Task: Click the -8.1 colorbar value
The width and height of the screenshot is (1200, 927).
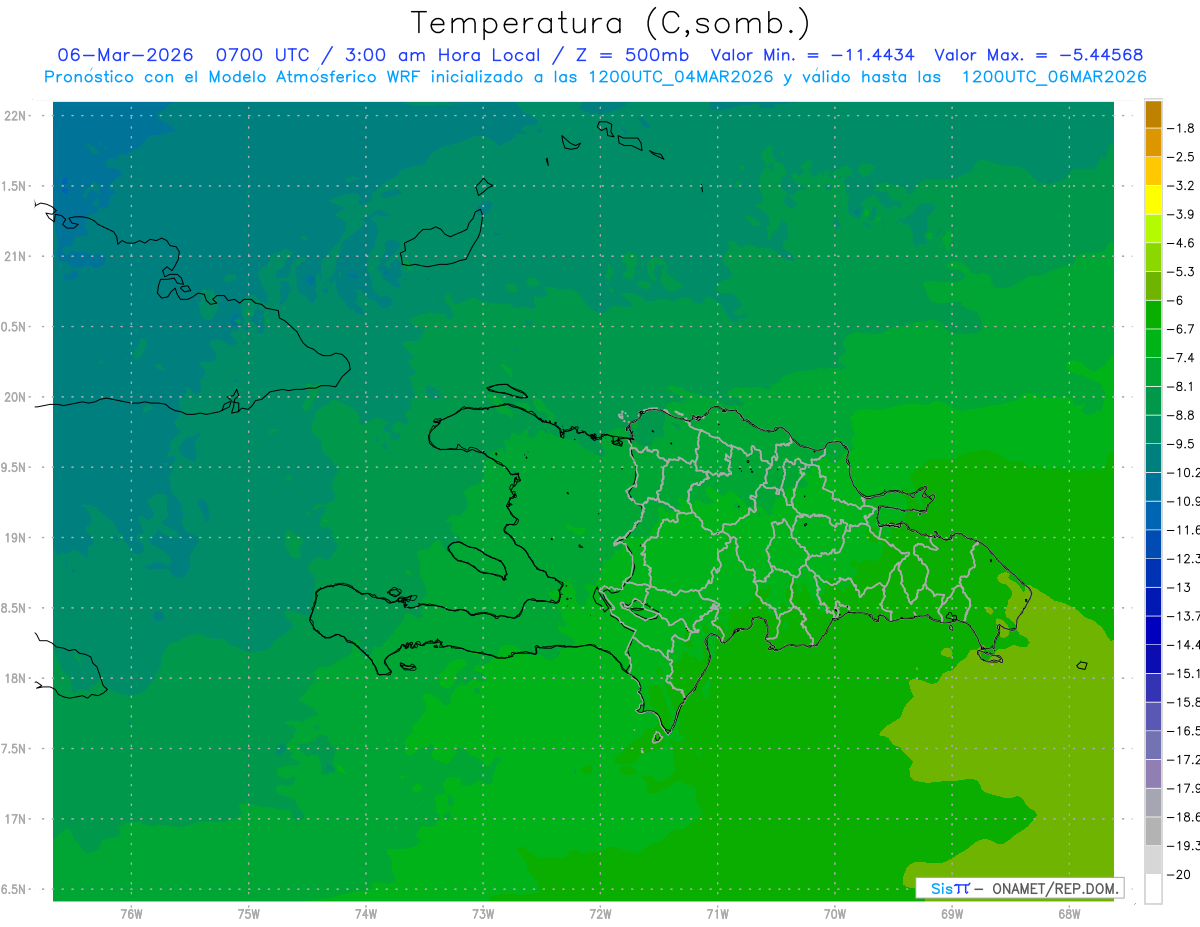Action: click(x=1182, y=386)
